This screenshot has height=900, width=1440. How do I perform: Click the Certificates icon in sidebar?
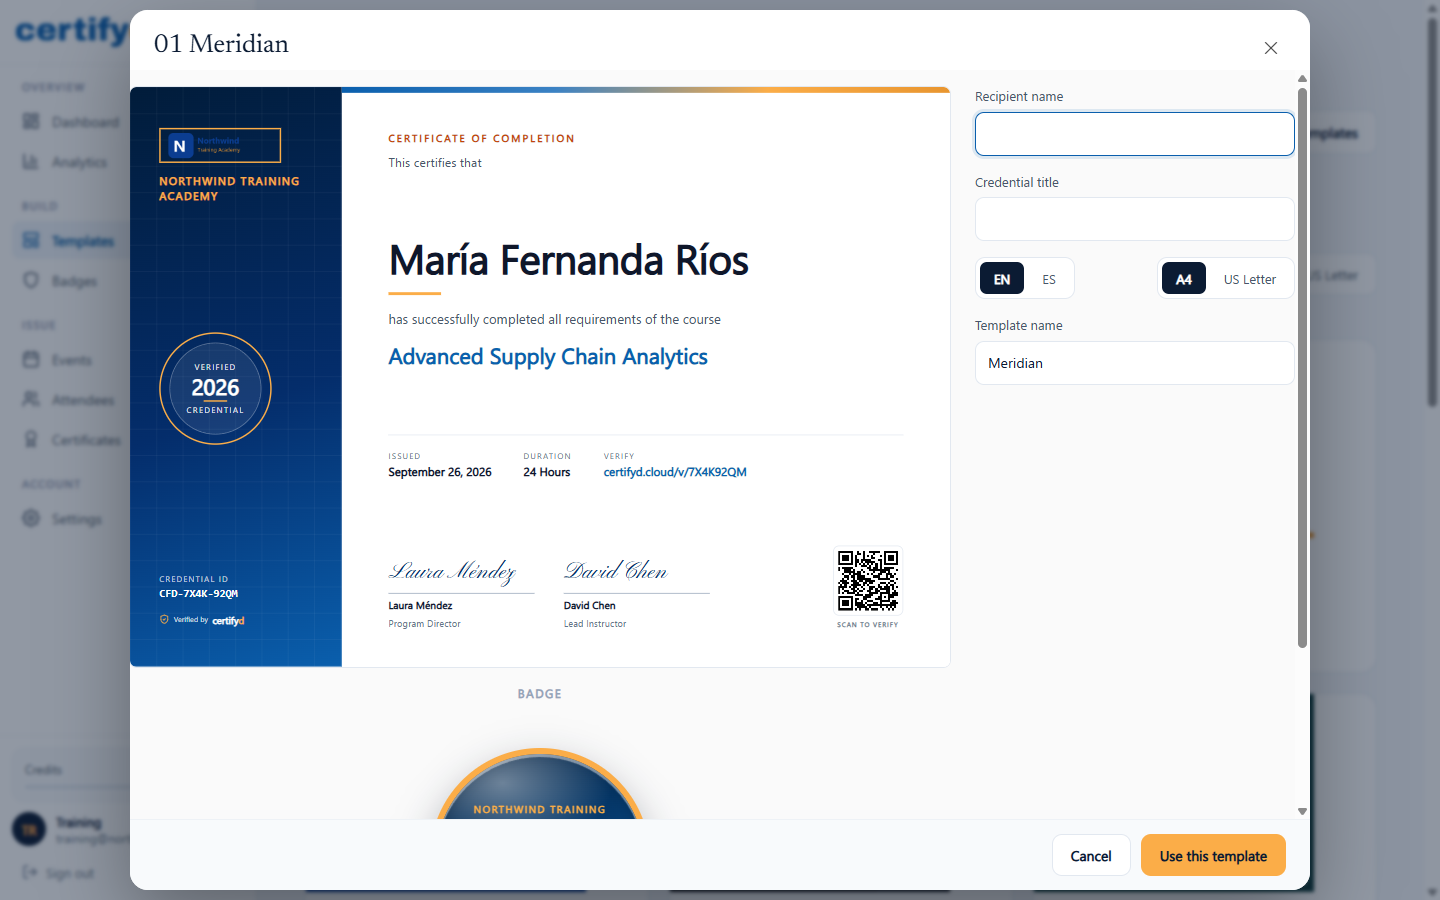pos(31,439)
